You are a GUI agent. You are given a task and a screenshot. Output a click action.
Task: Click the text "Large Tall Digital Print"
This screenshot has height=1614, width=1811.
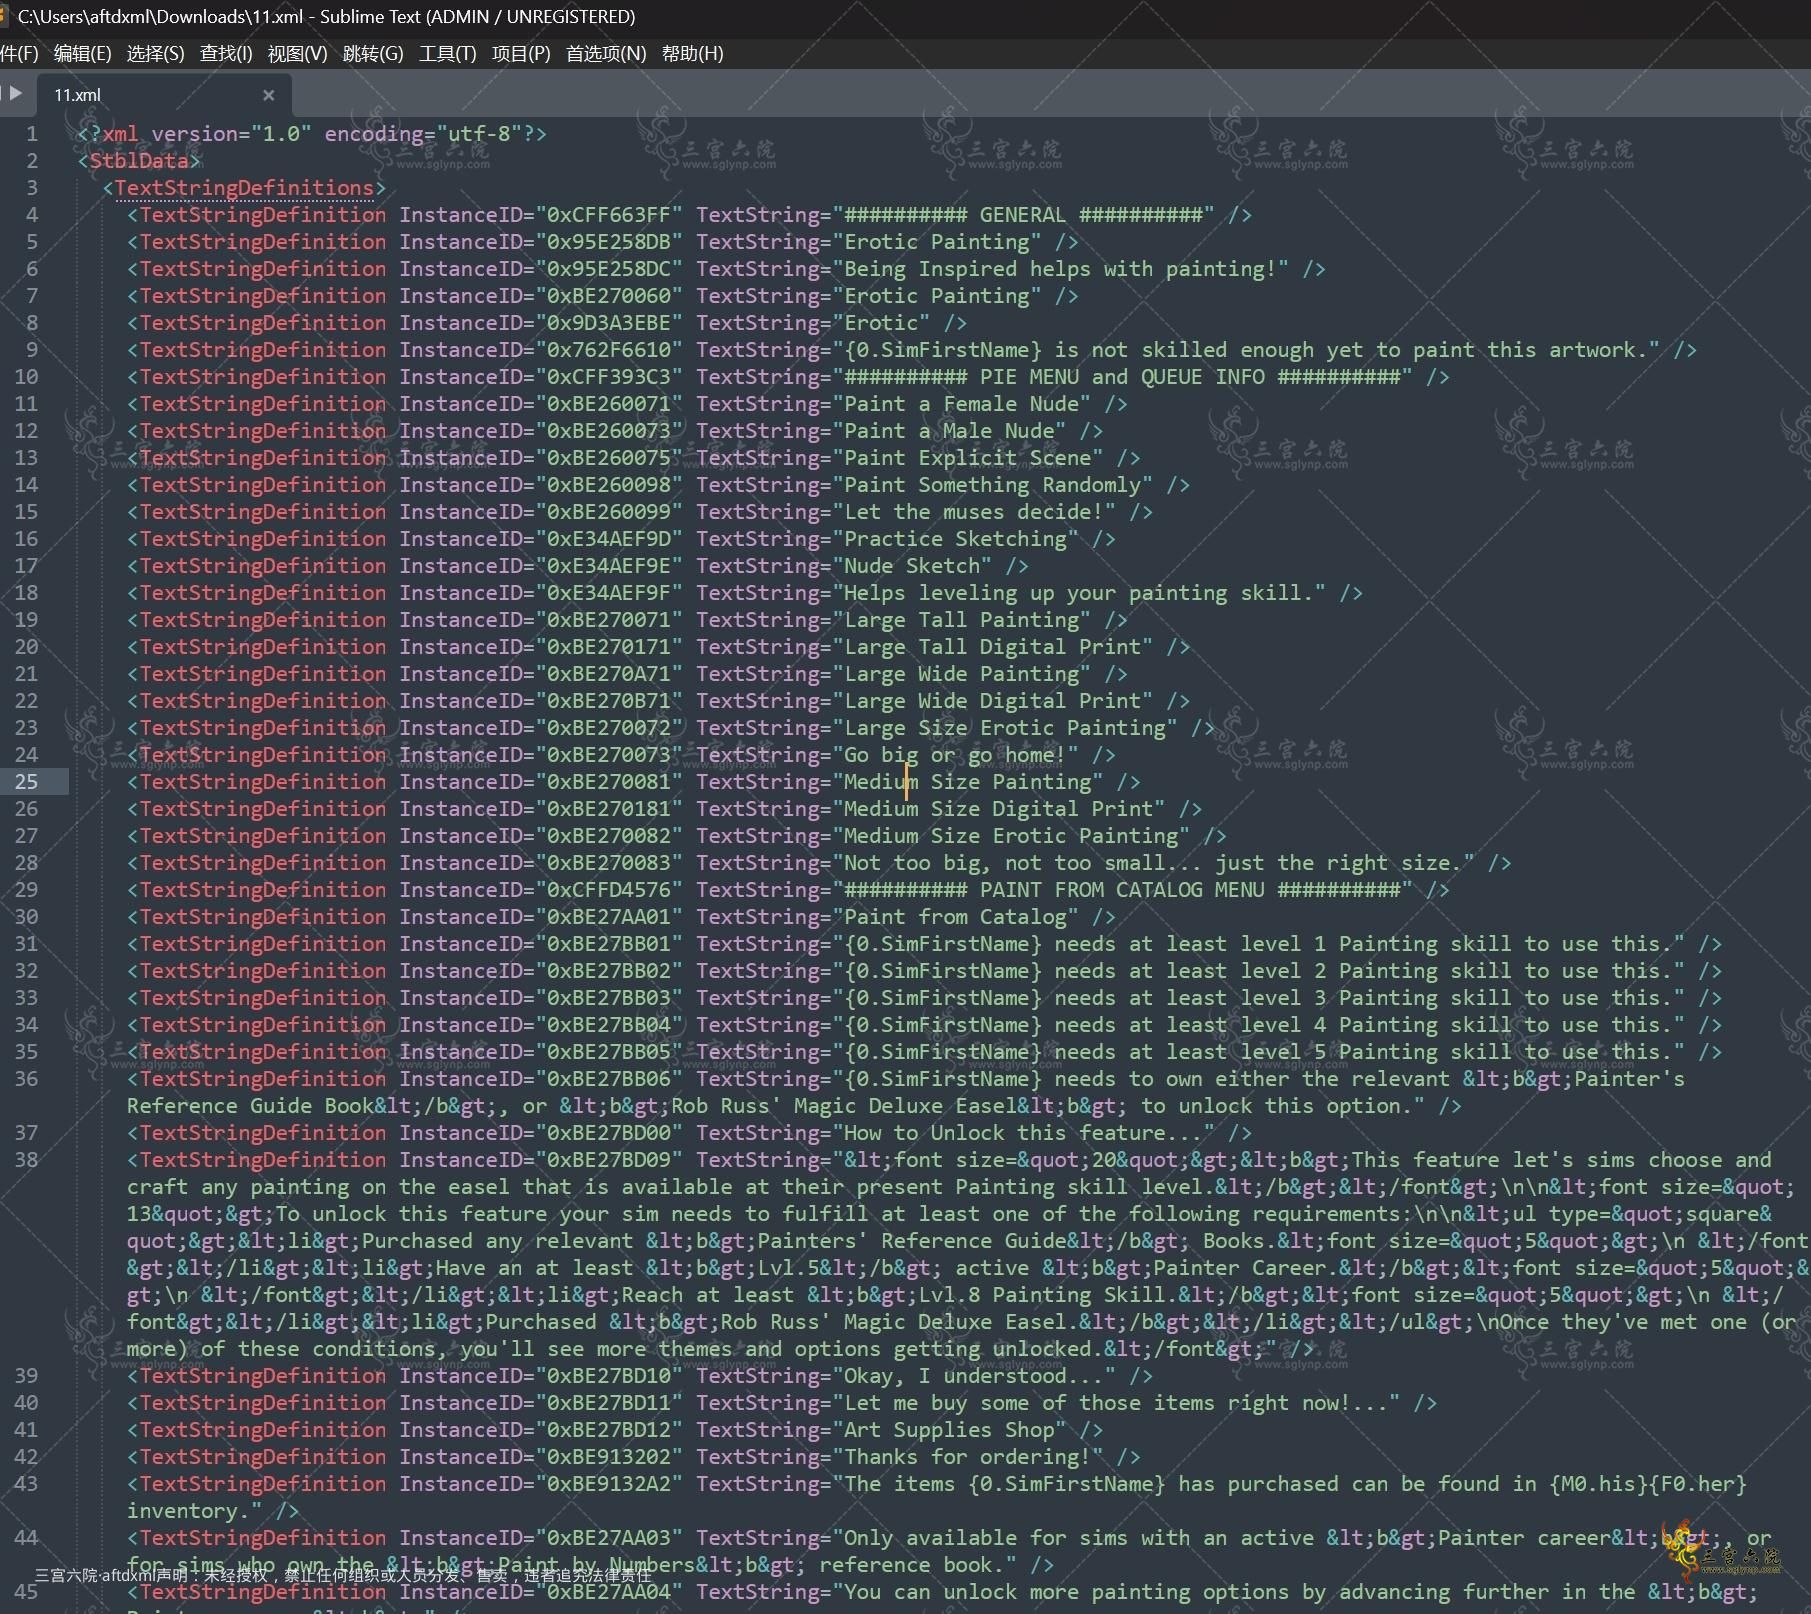[992, 647]
